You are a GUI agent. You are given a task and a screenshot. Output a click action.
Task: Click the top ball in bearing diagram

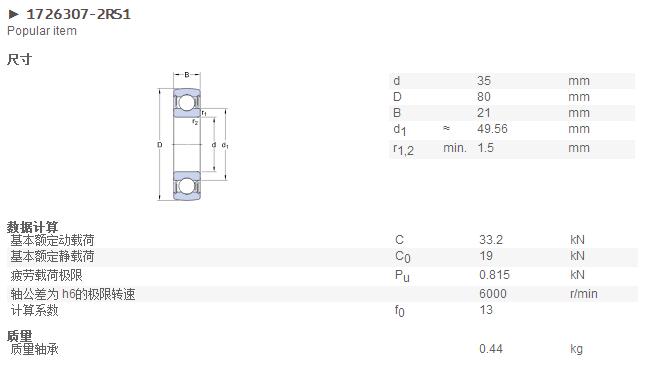186,103
